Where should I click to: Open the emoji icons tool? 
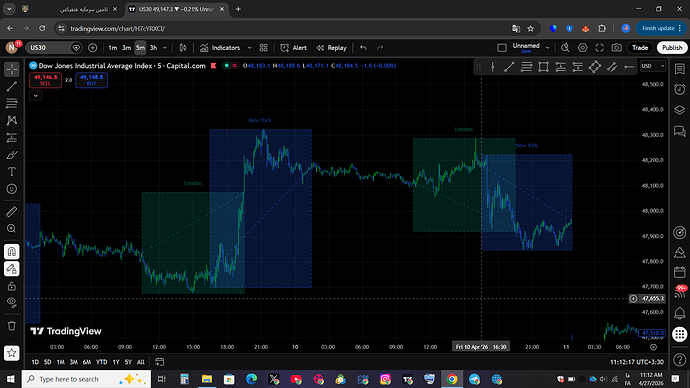[x=11, y=189]
